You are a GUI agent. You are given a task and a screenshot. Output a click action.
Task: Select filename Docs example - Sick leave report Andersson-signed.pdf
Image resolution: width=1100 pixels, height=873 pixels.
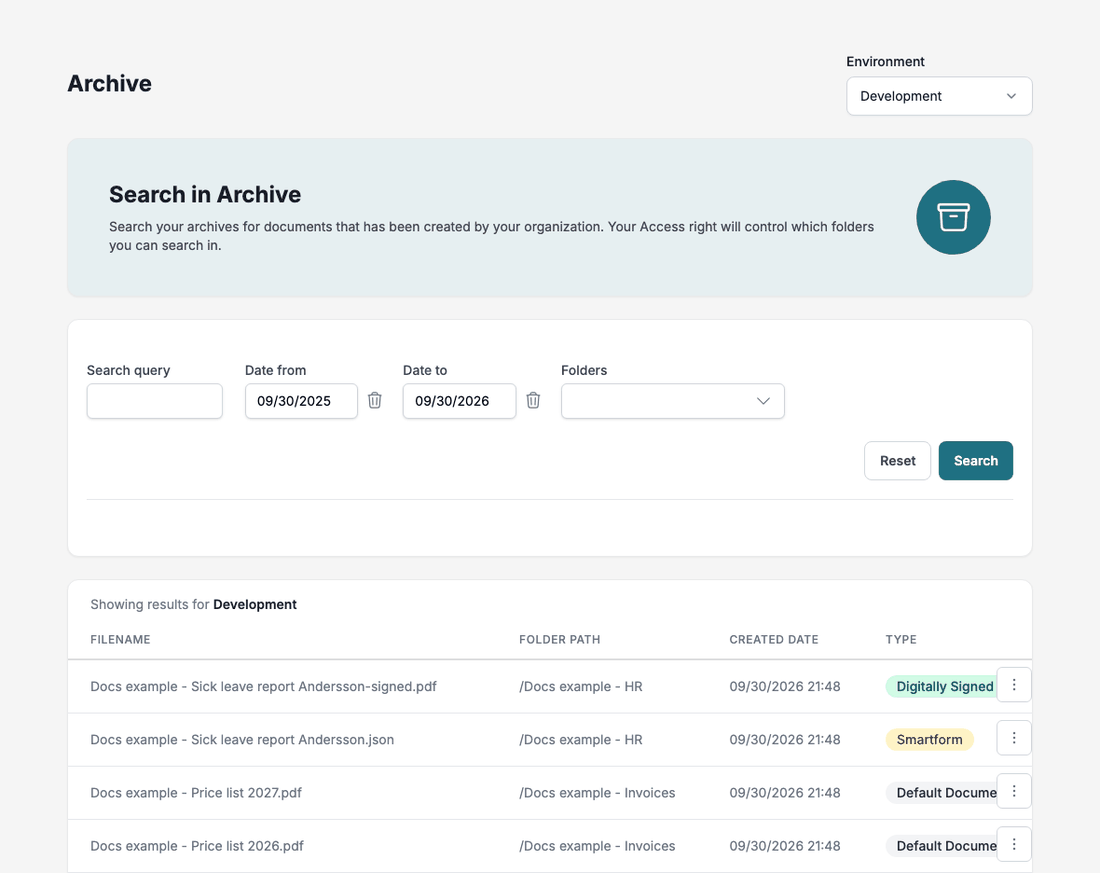point(263,686)
